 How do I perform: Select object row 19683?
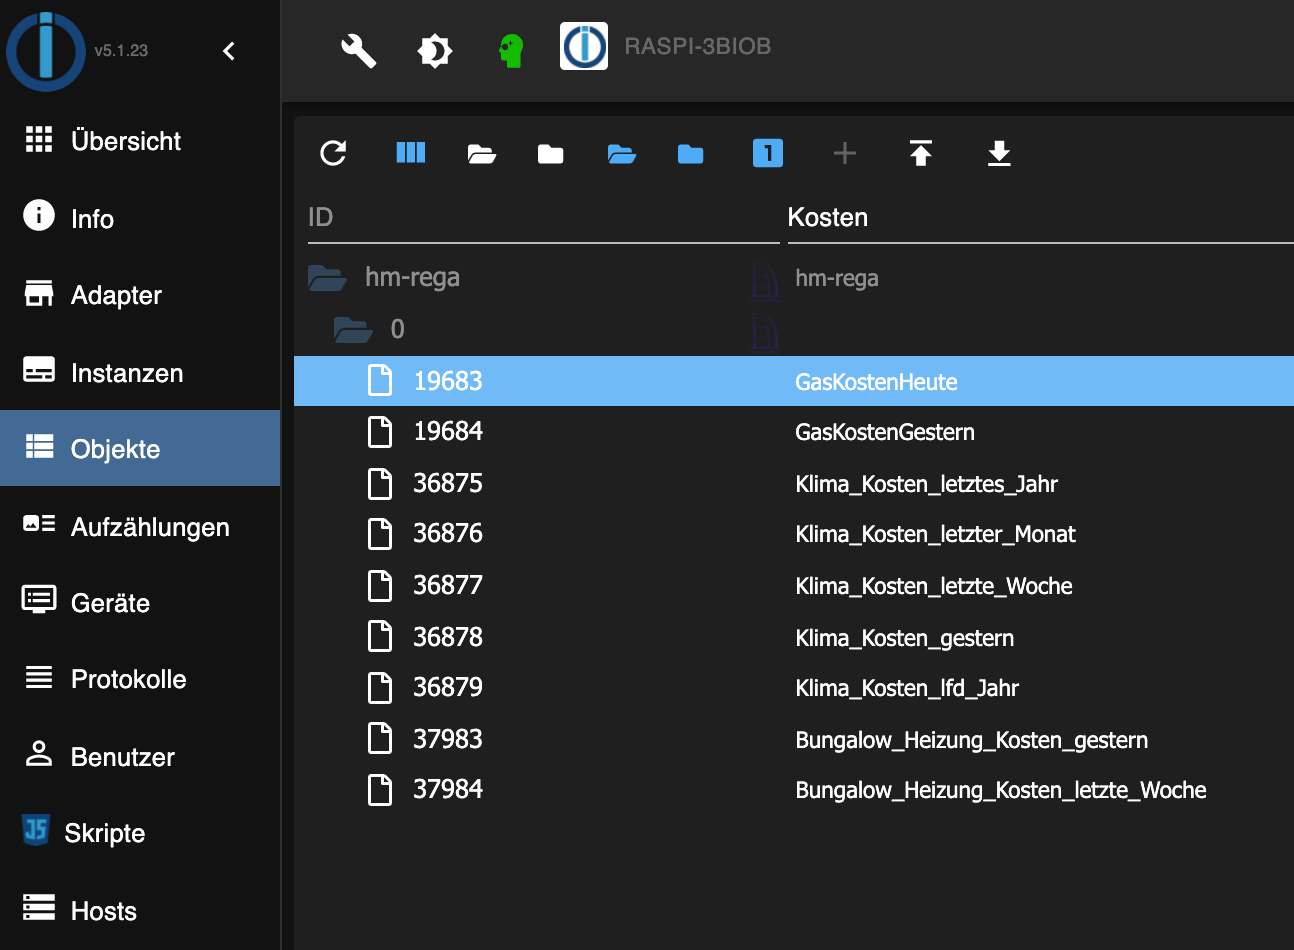pos(794,381)
